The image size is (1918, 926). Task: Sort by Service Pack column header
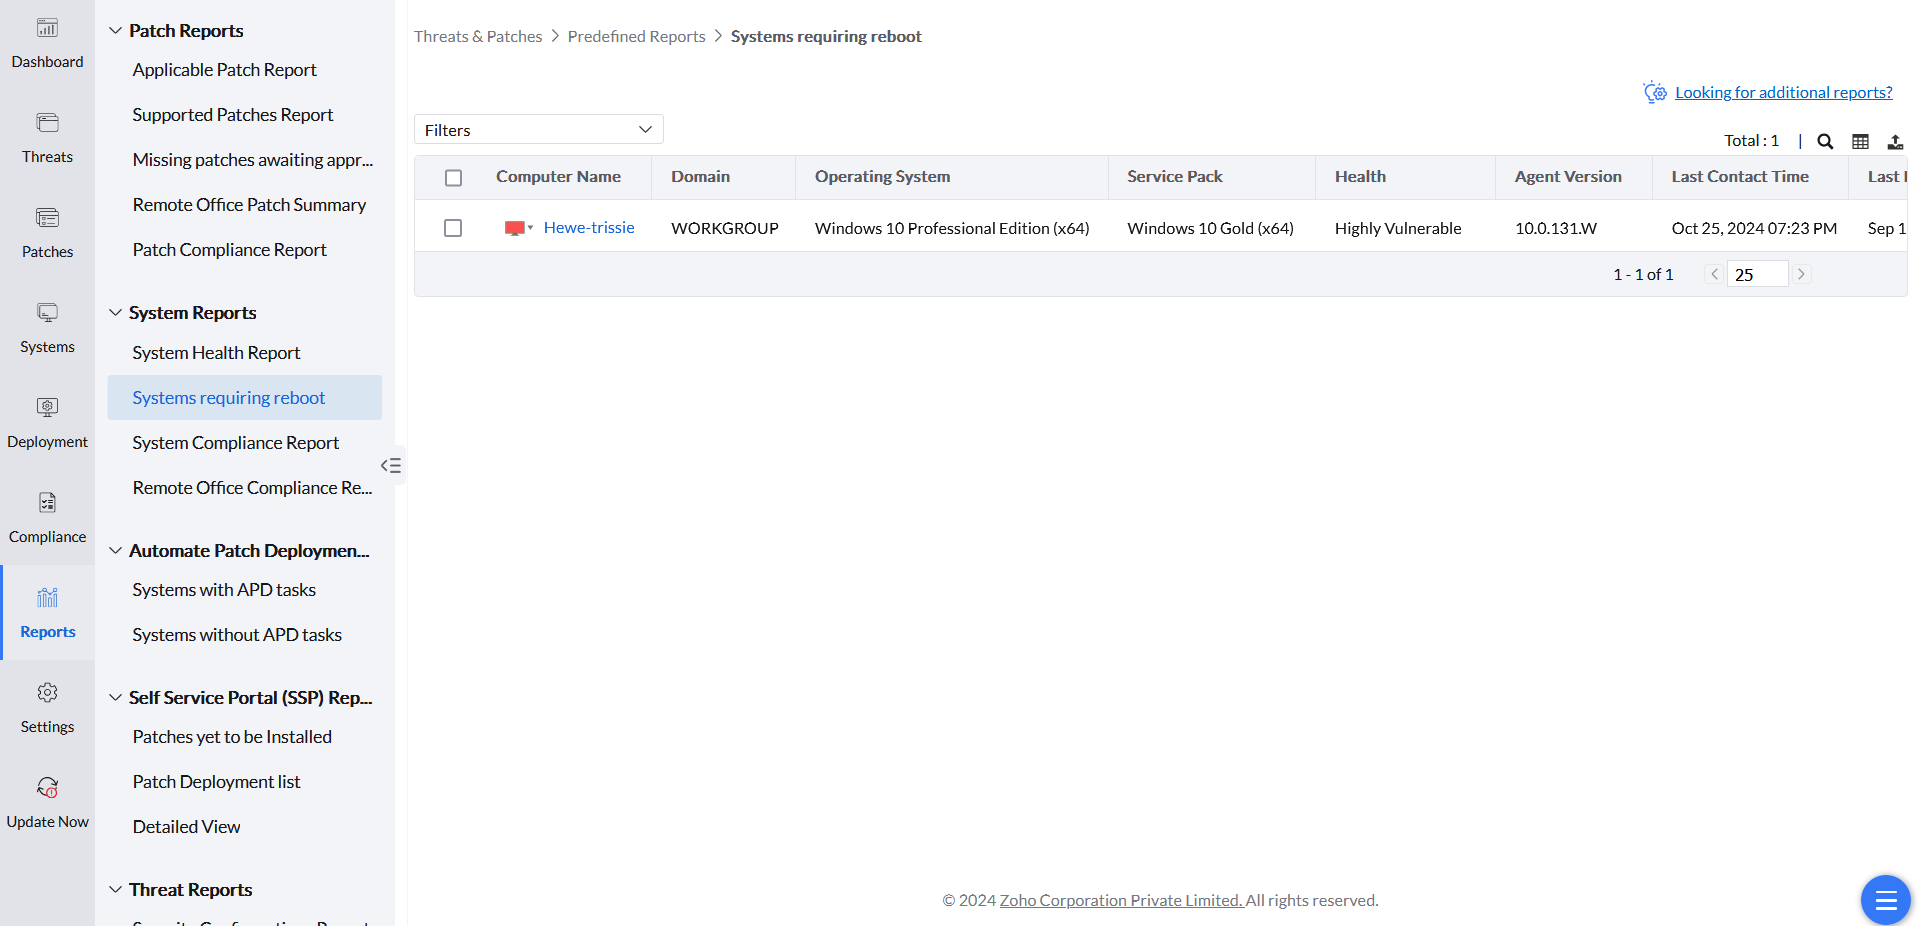(1175, 177)
